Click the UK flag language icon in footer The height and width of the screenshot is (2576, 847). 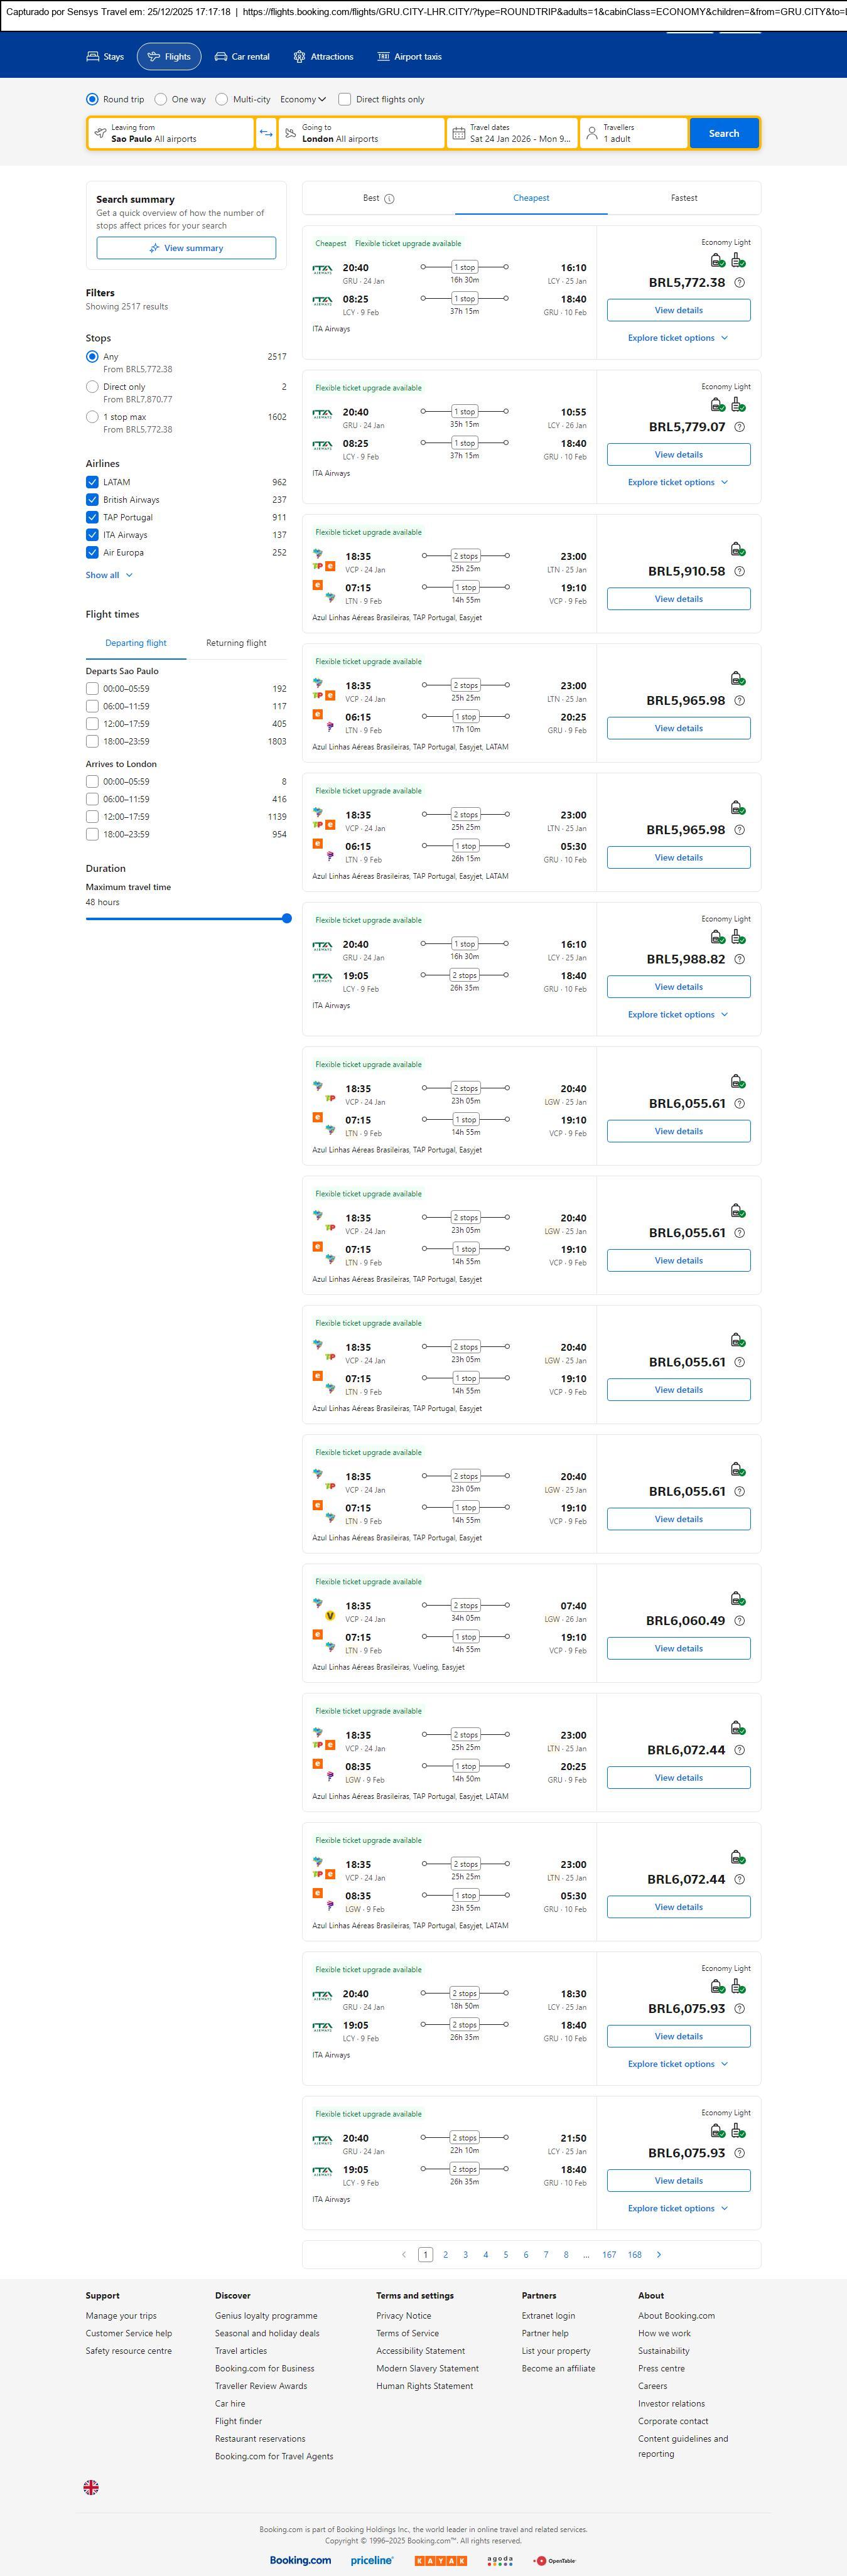[91, 2487]
